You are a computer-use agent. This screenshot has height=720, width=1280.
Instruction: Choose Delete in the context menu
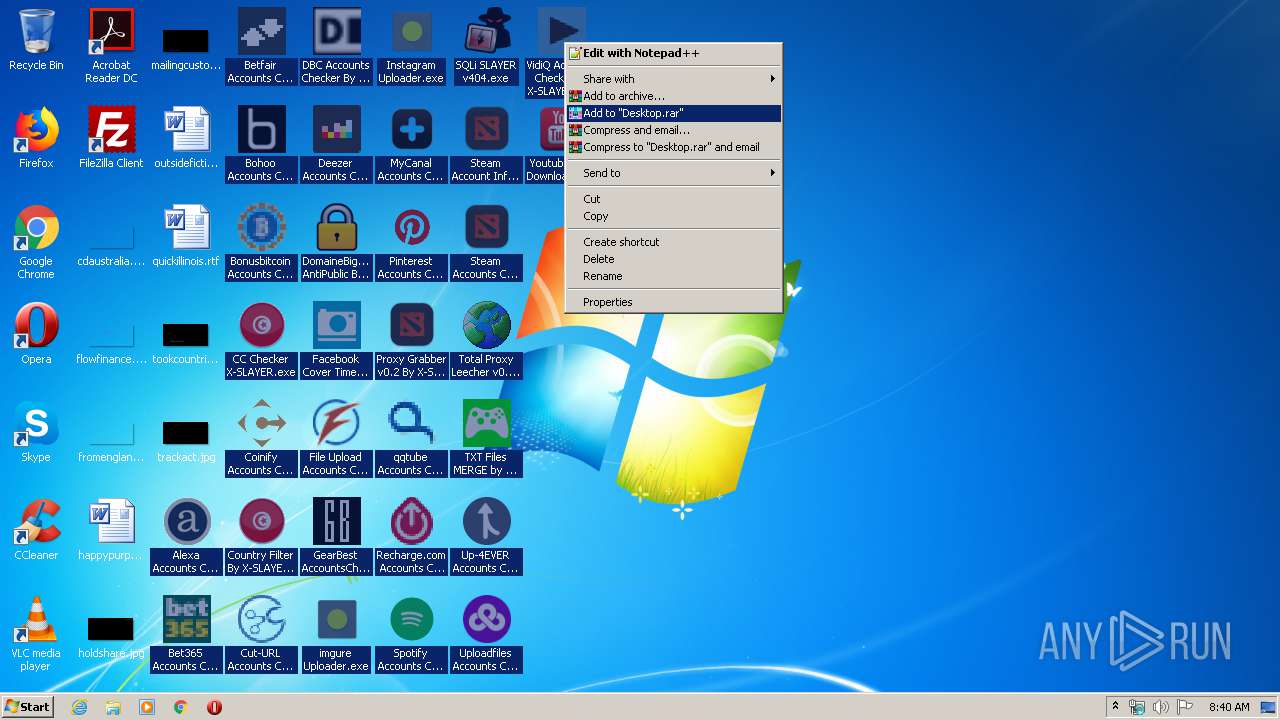tap(674, 259)
